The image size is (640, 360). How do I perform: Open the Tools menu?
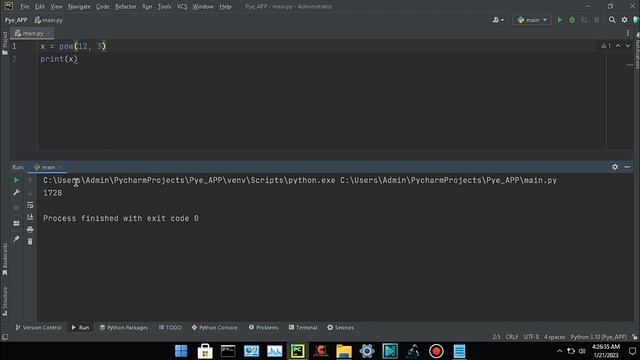pos(164,7)
